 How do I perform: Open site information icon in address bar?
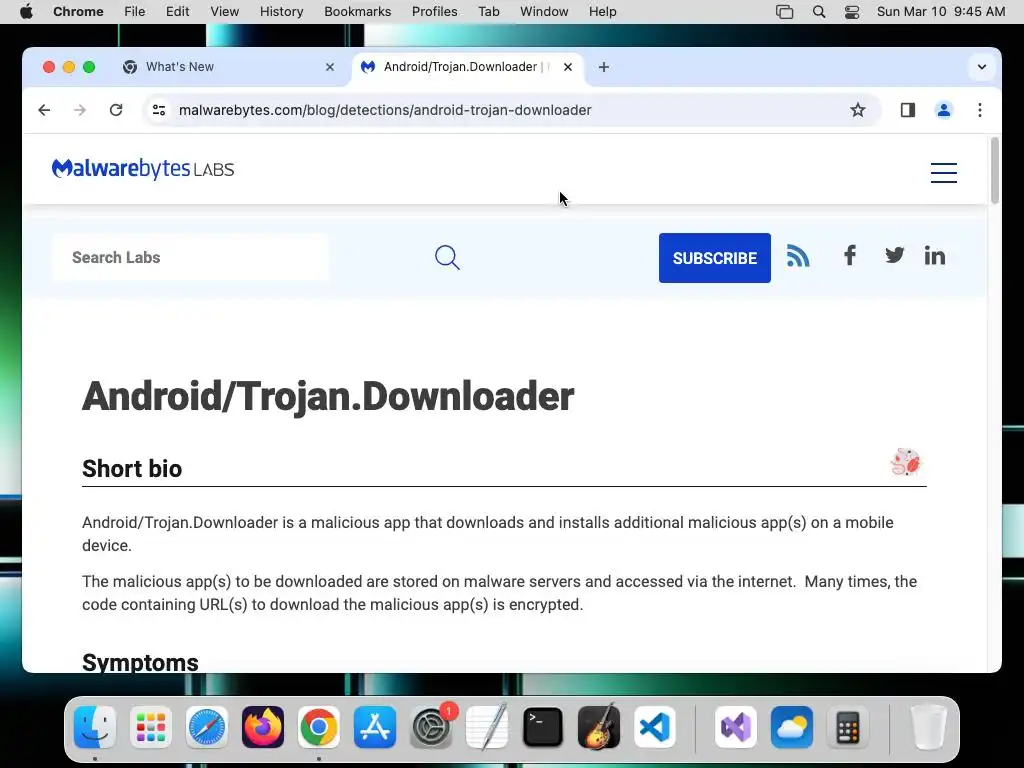pos(159,110)
